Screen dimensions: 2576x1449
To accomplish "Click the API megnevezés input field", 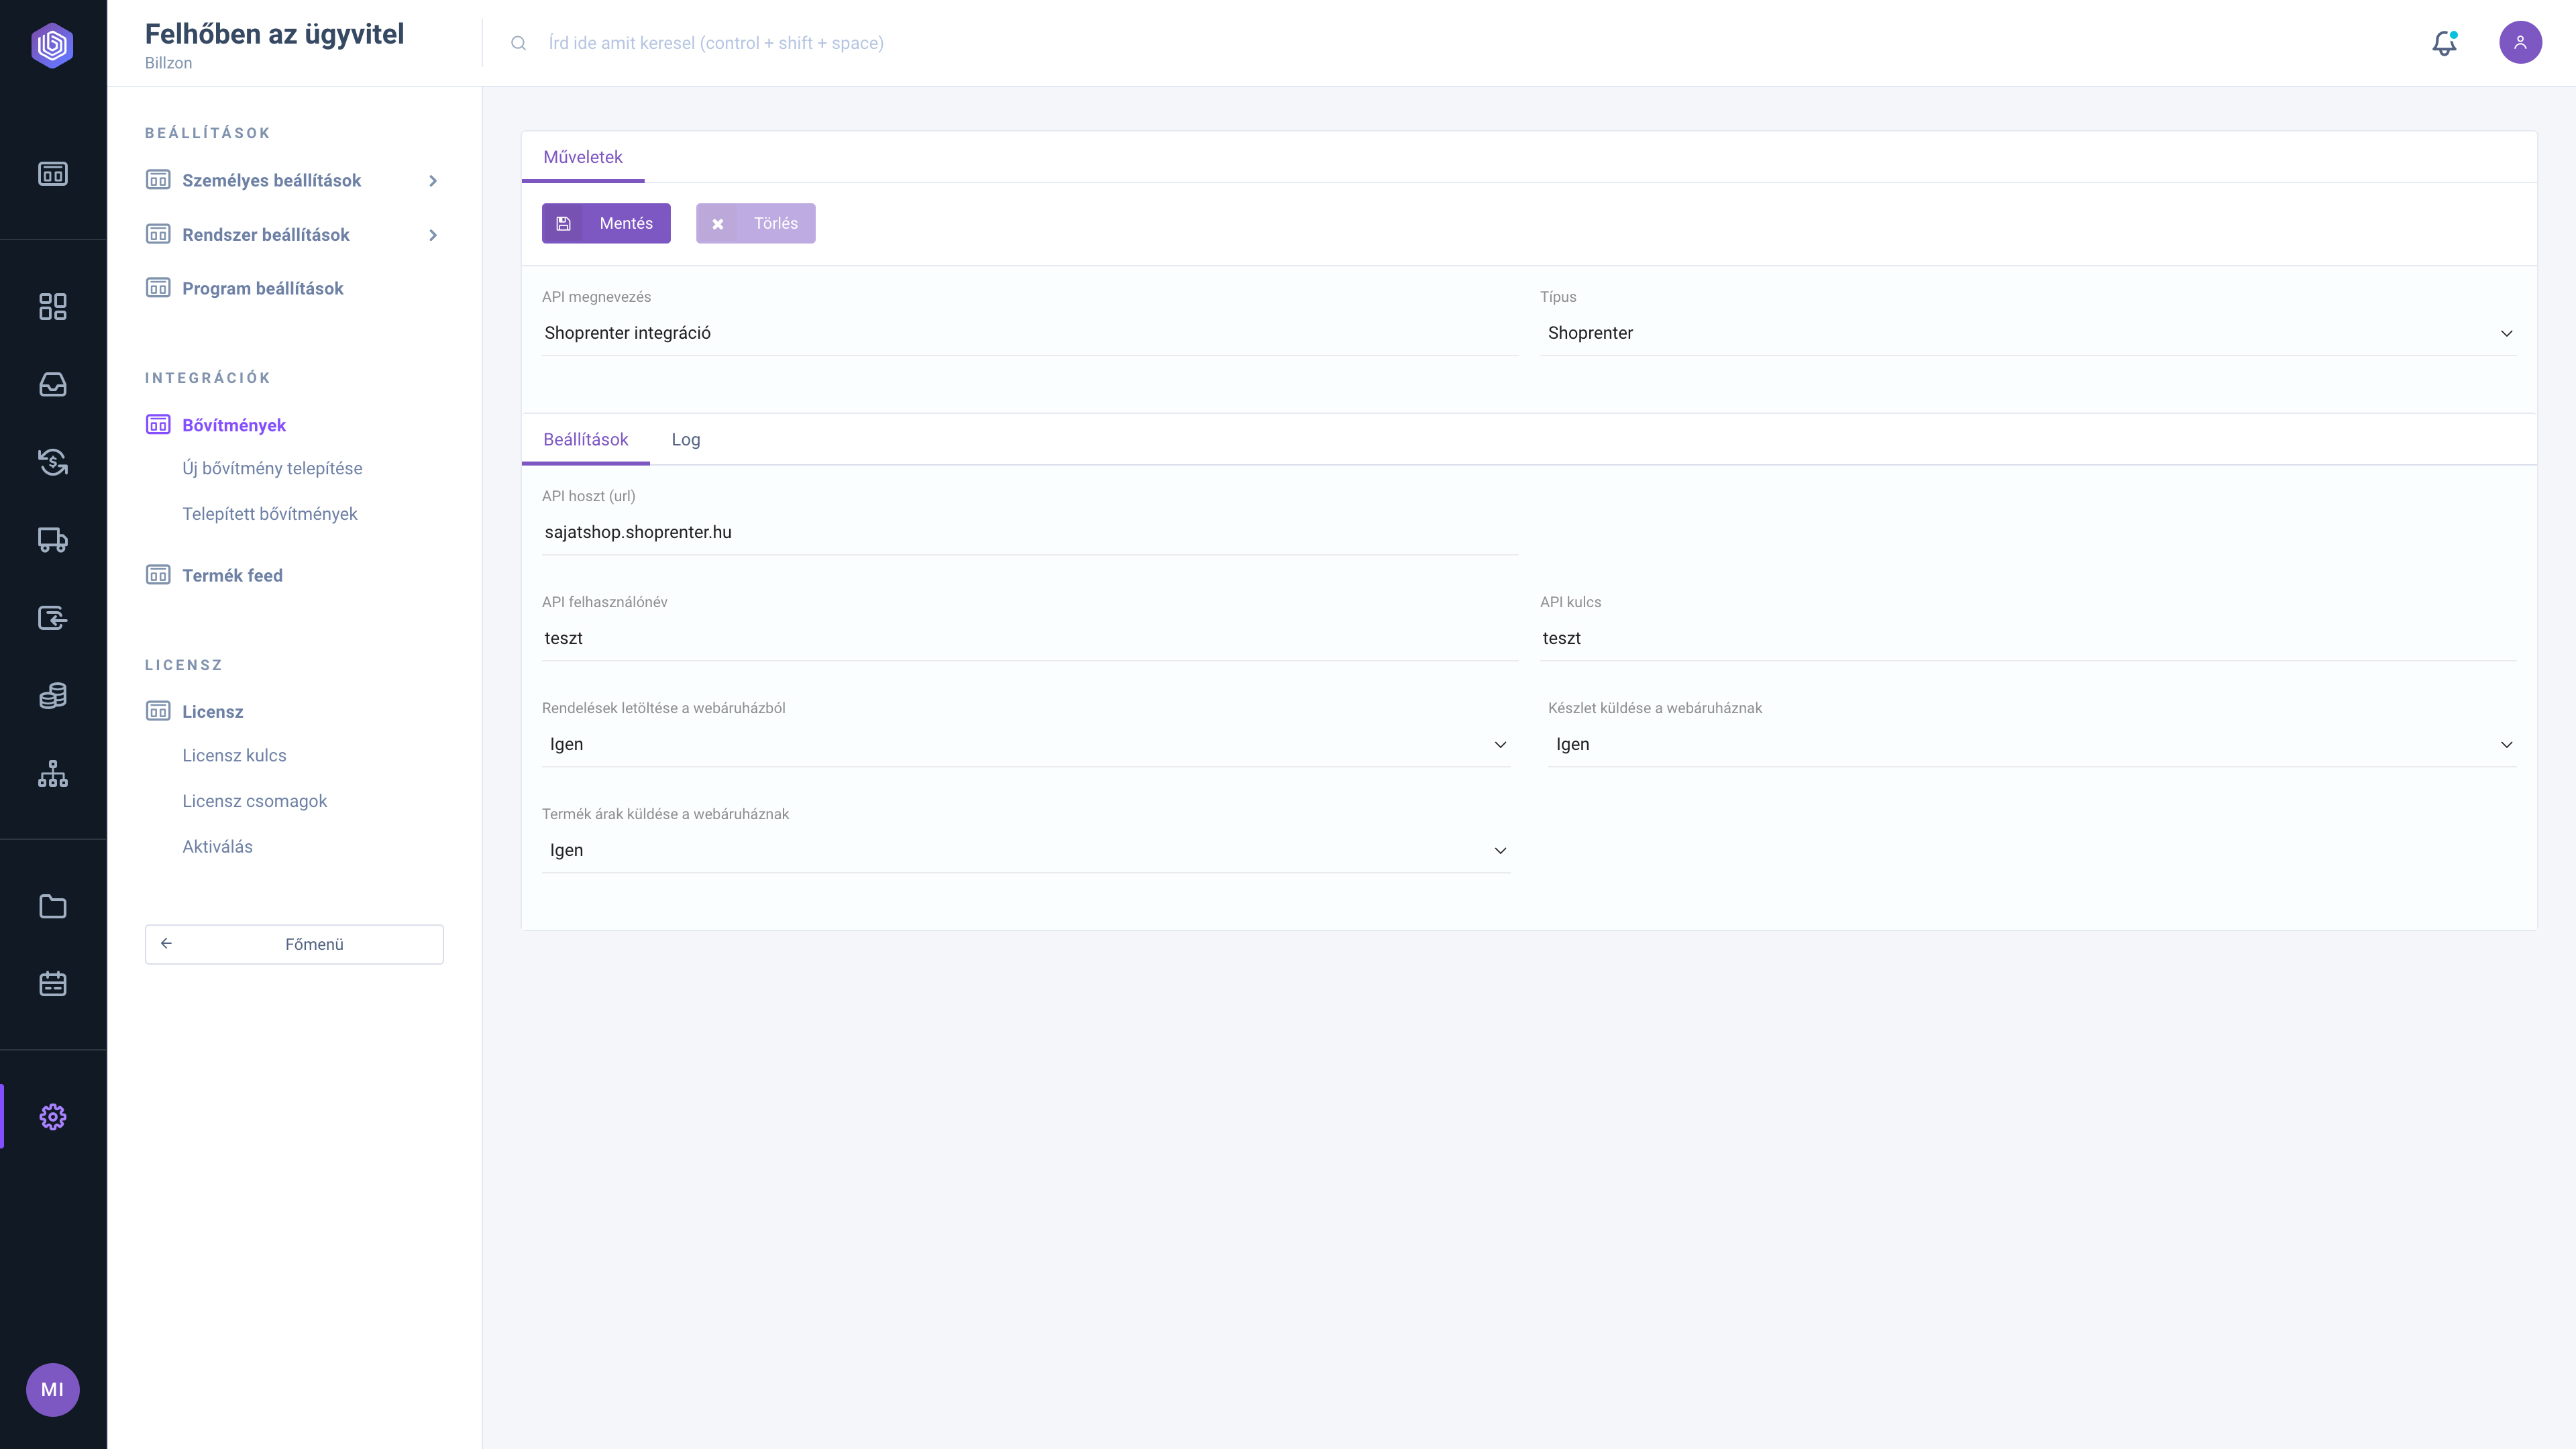I will [1030, 333].
